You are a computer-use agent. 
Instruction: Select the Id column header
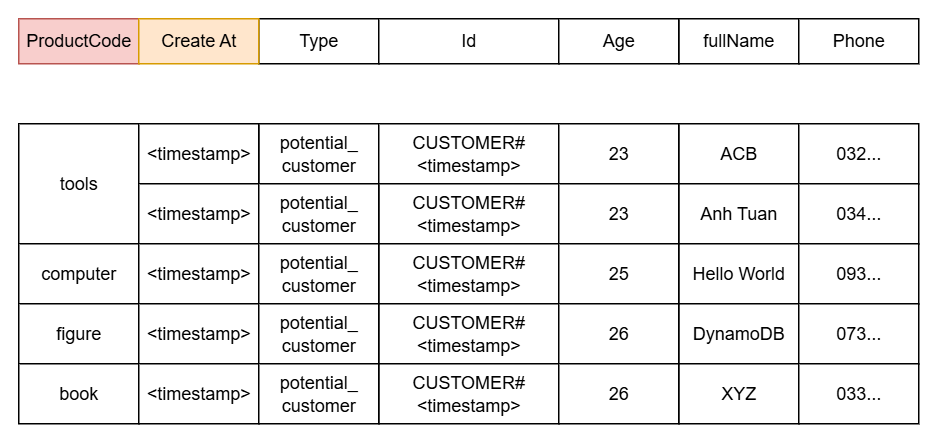click(x=469, y=41)
